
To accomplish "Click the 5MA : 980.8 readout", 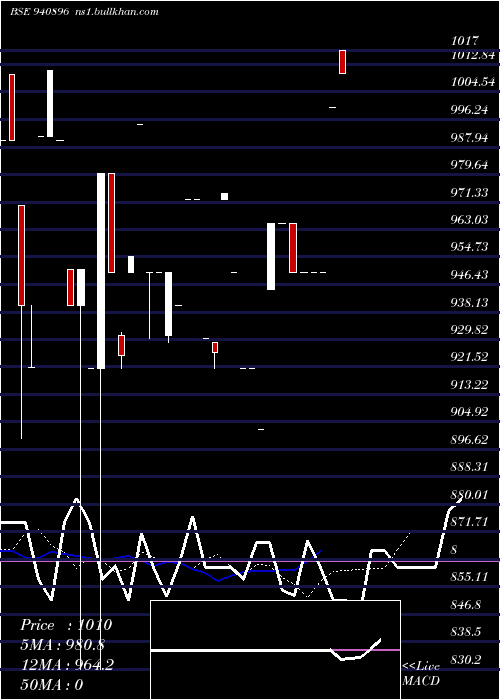I will click(x=63, y=645).
